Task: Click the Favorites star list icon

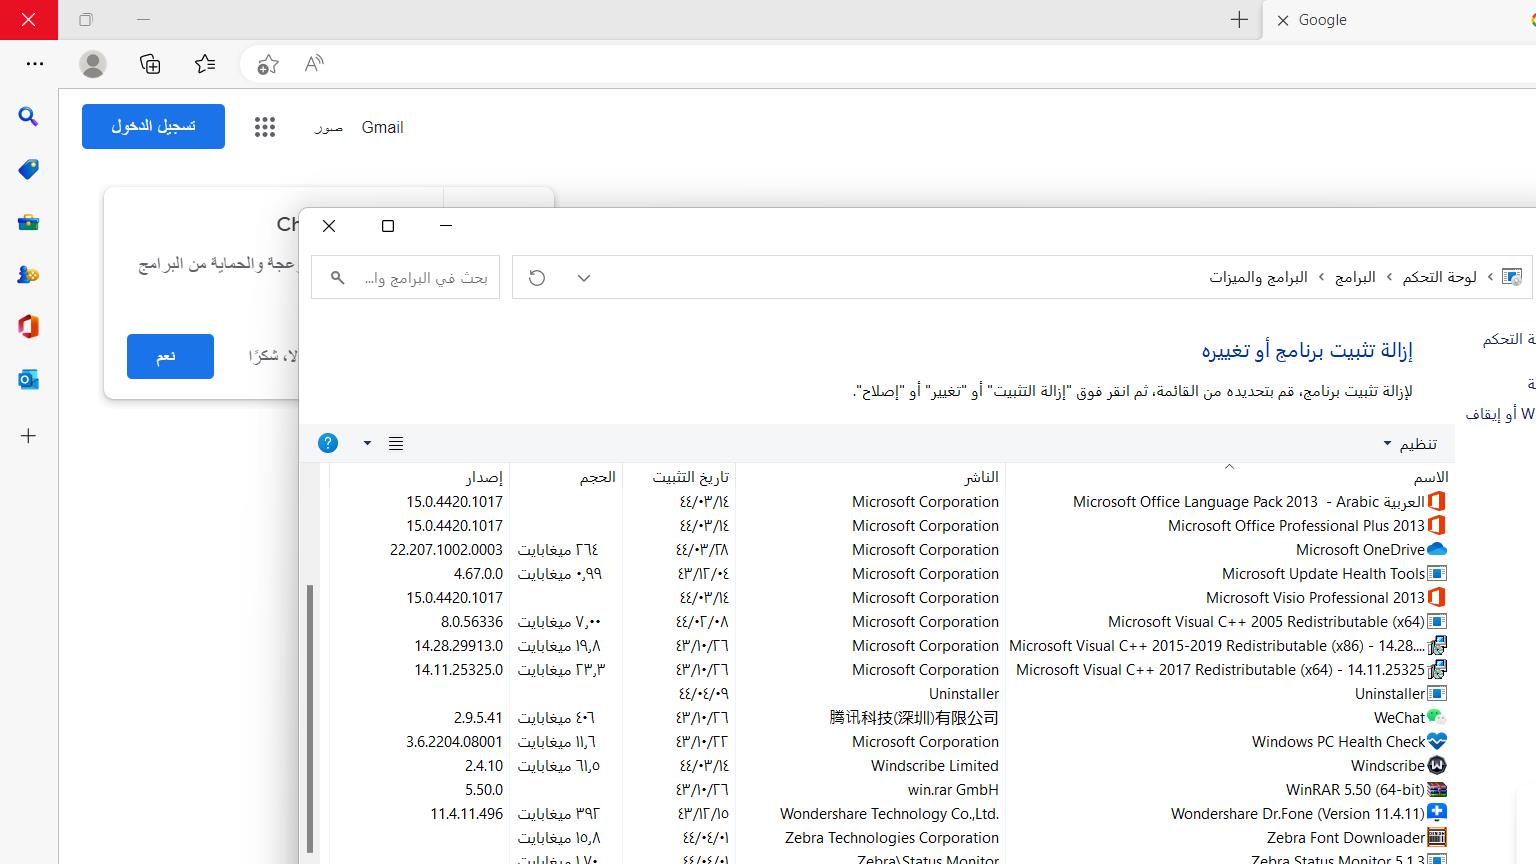Action: 205,64
